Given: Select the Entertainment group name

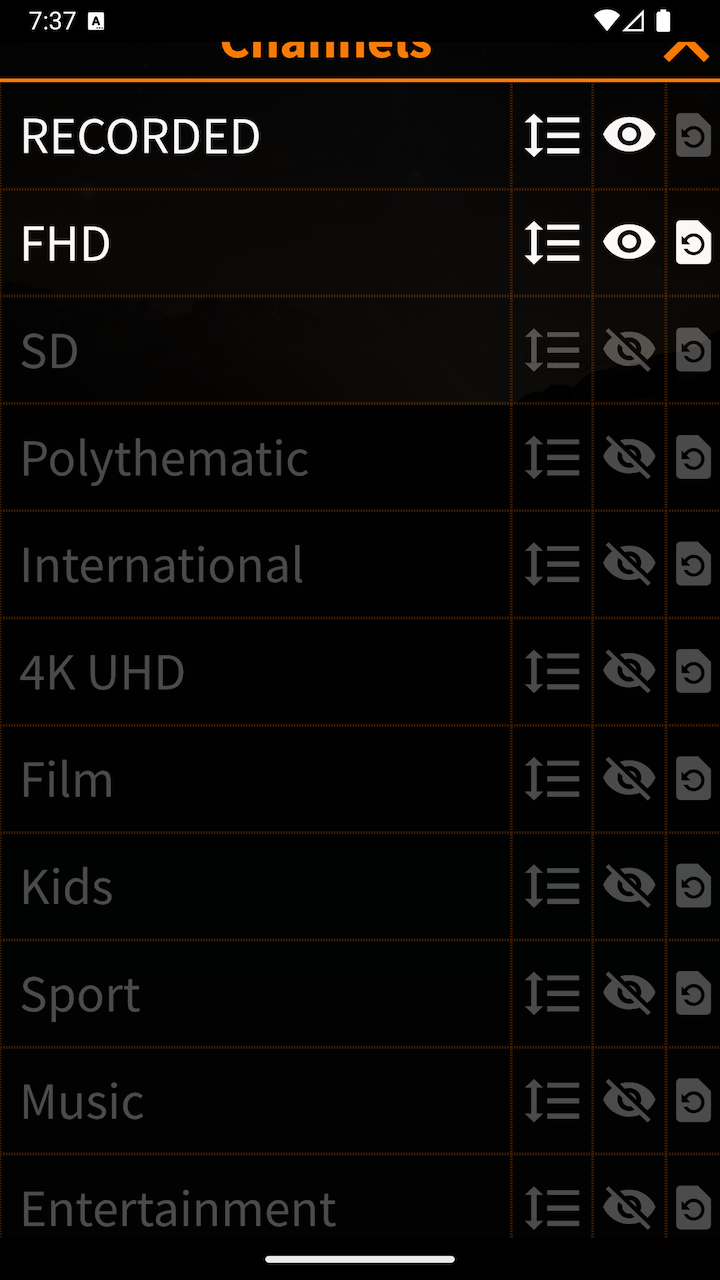Looking at the screenshot, I should click(178, 1208).
